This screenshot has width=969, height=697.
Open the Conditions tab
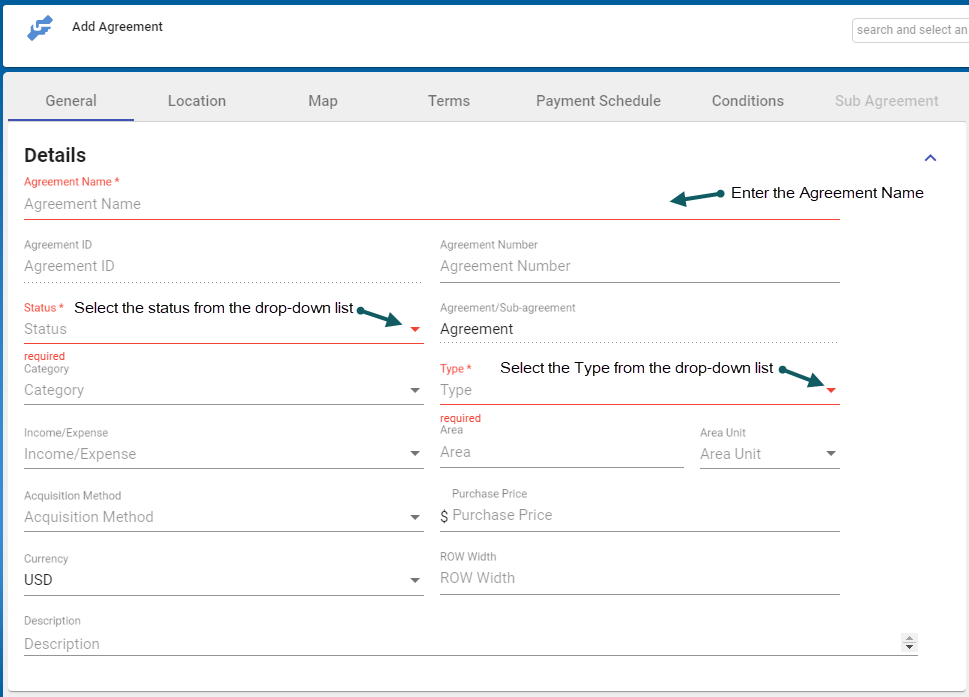click(x=748, y=101)
